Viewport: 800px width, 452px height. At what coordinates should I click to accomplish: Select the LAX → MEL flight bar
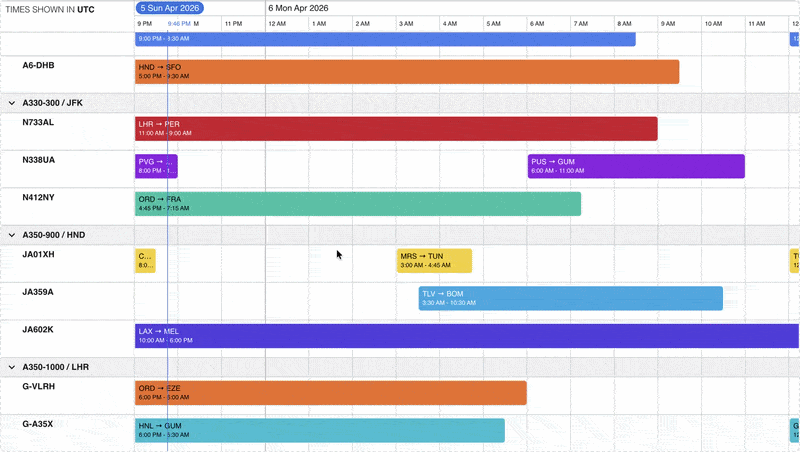coord(467,336)
